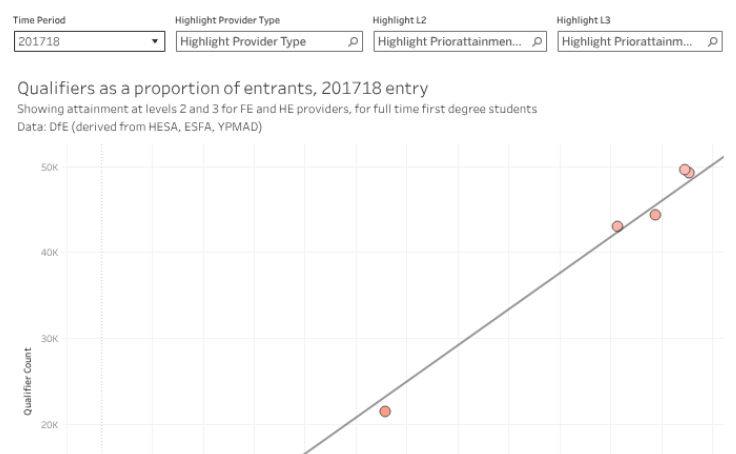
Task: Click the search icon in Highlight L2 box
Action: tap(537, 42)
